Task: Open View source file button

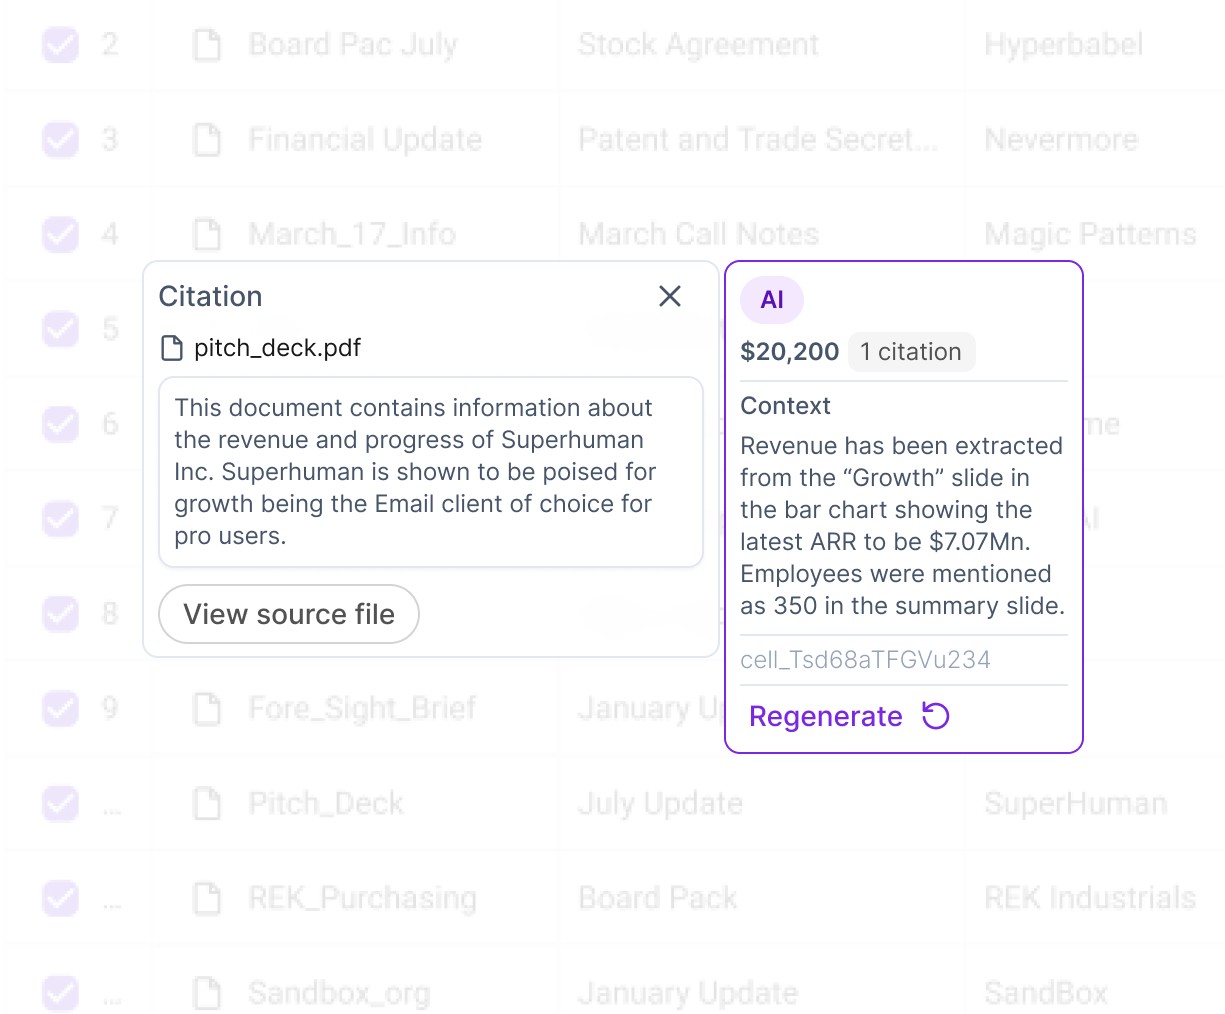Action: pos(289,614)
